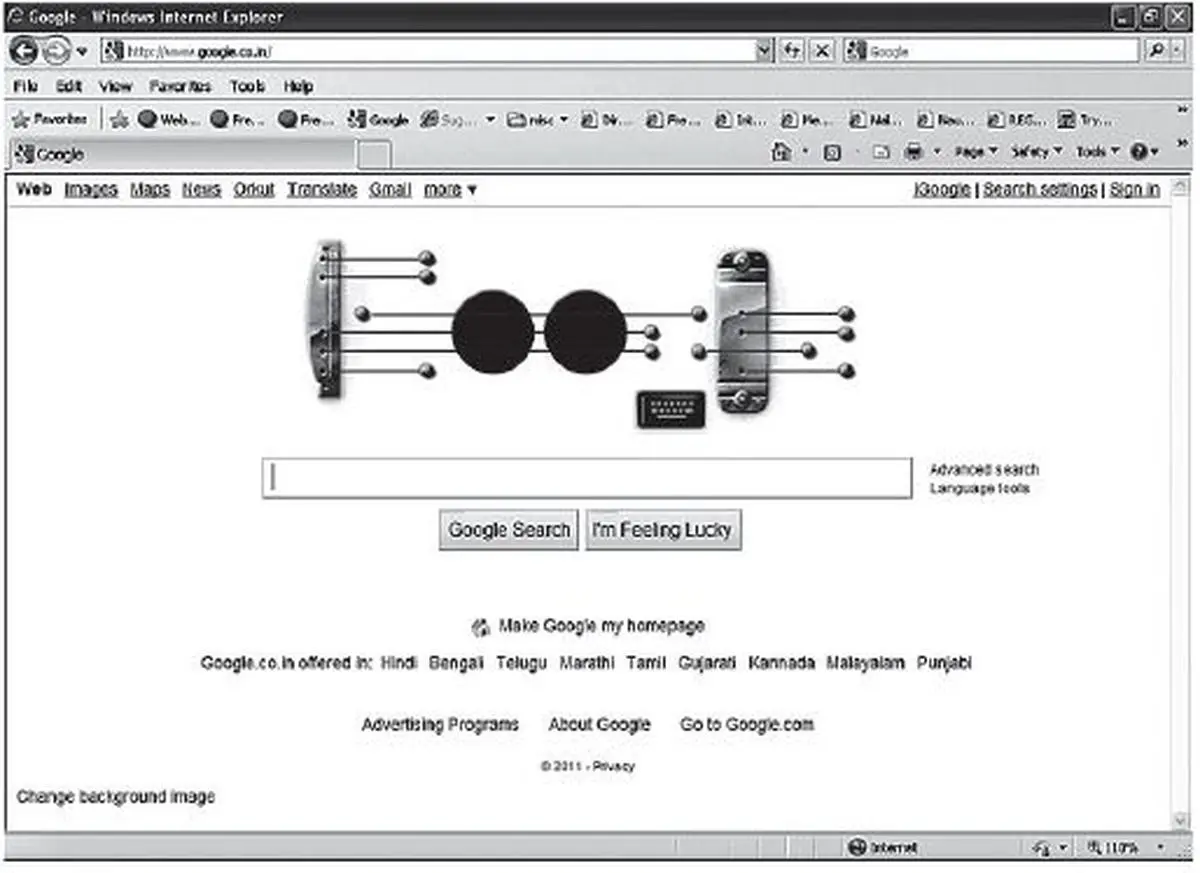Open the Favorites menu in menu bar

(x=180, y=87)
